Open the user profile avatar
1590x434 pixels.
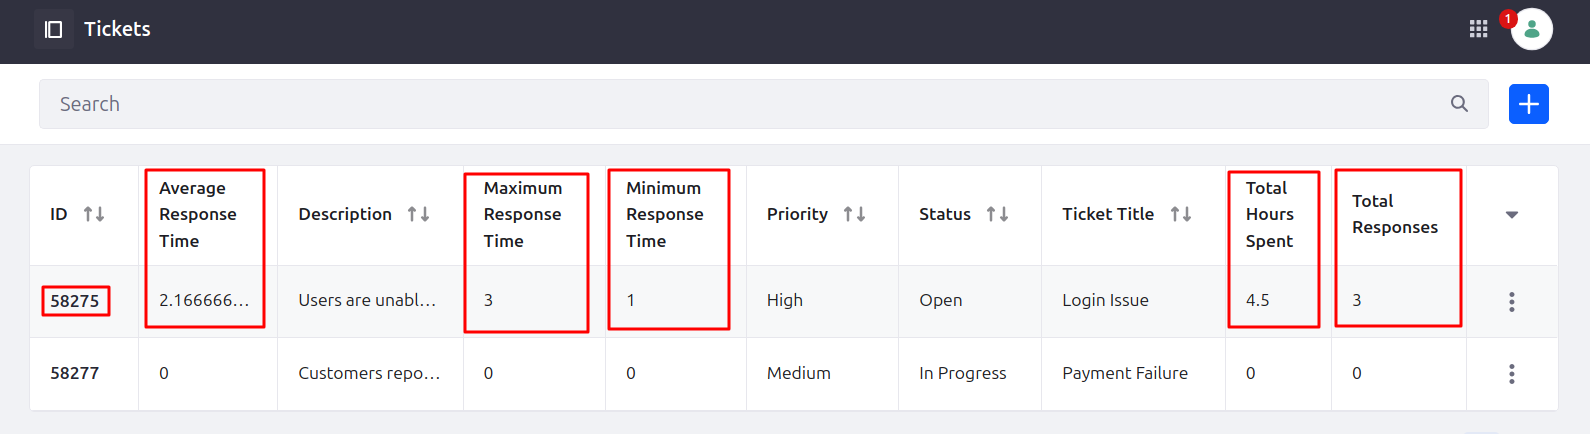coord(1532,29)
